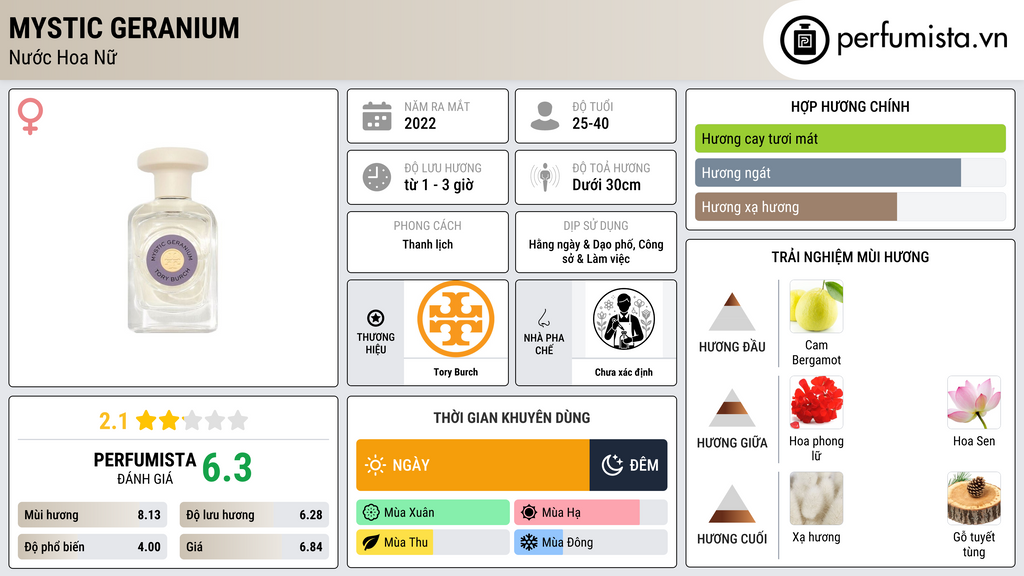This screenshot has height=576, width=1024.
Task: Click the orange Tory Burch logo
Action: pos(456,319)
